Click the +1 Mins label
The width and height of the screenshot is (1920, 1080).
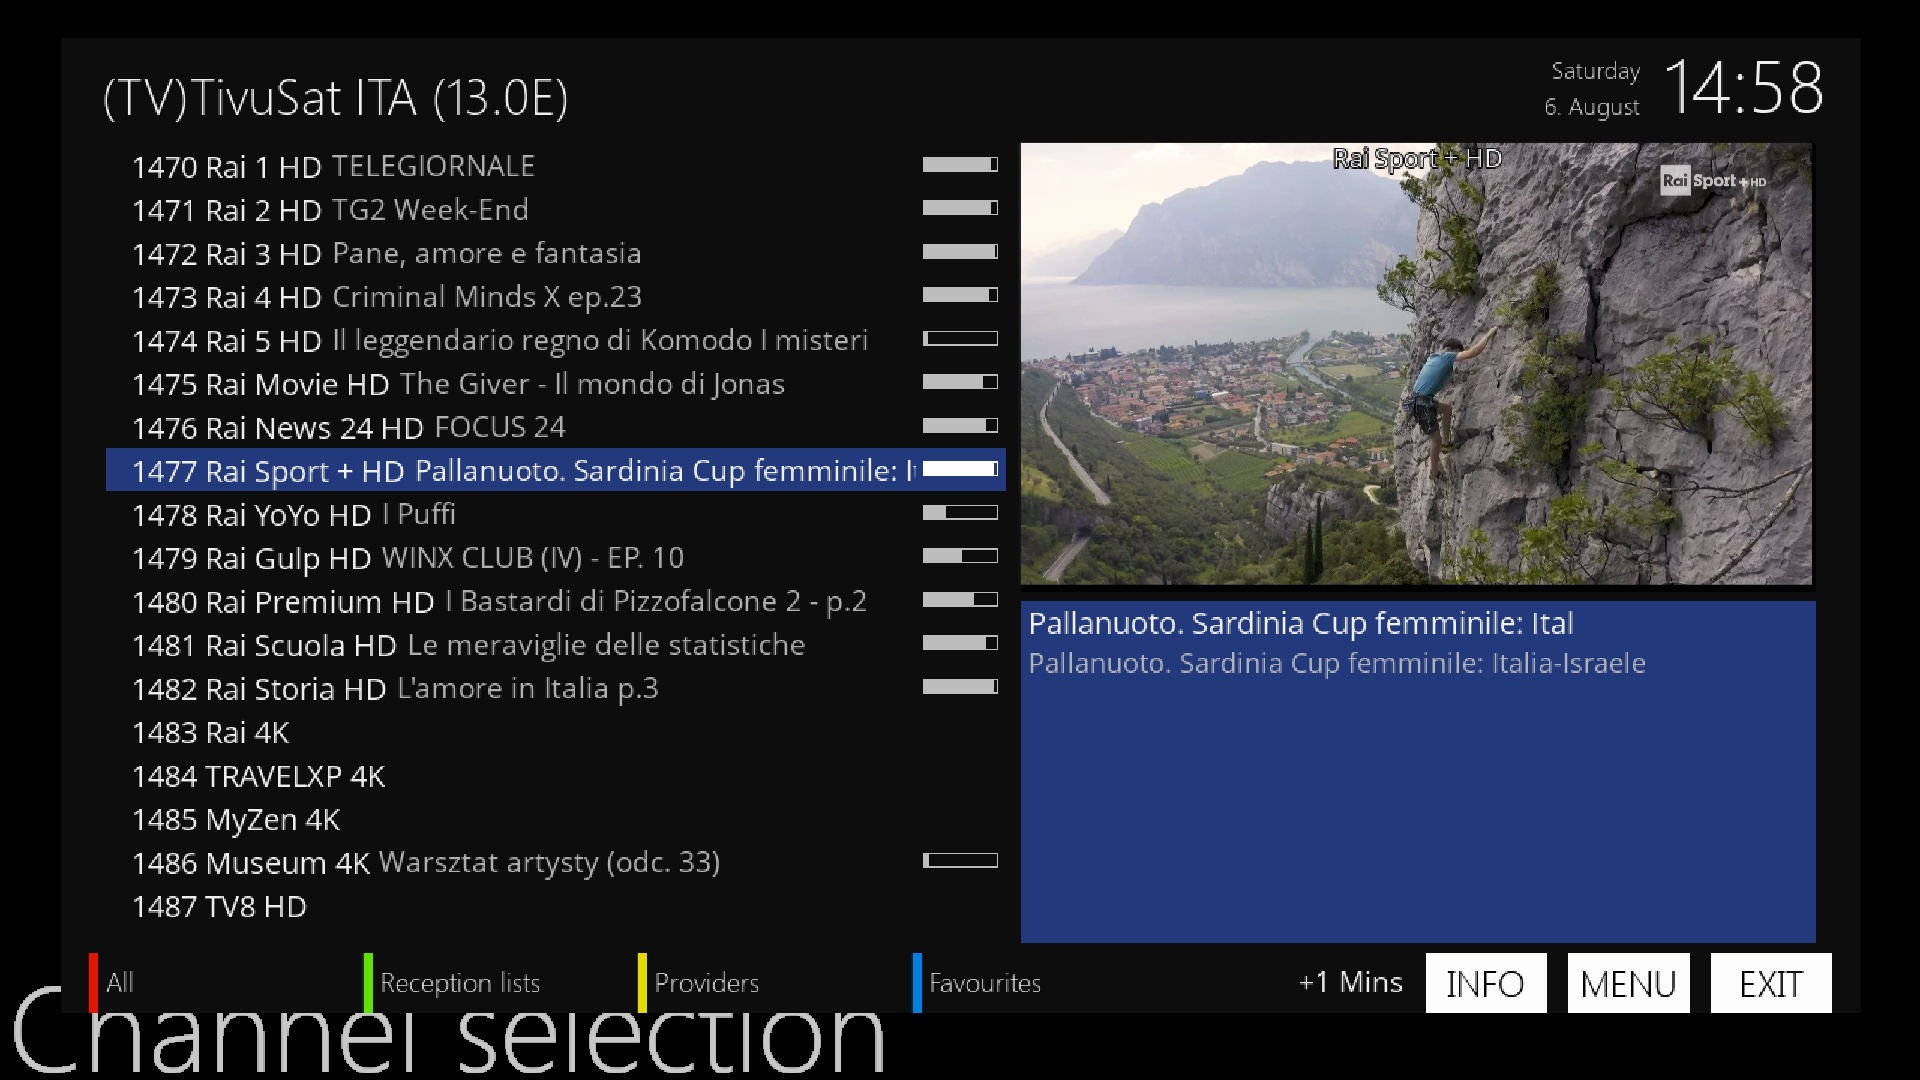click(1351, 982)
